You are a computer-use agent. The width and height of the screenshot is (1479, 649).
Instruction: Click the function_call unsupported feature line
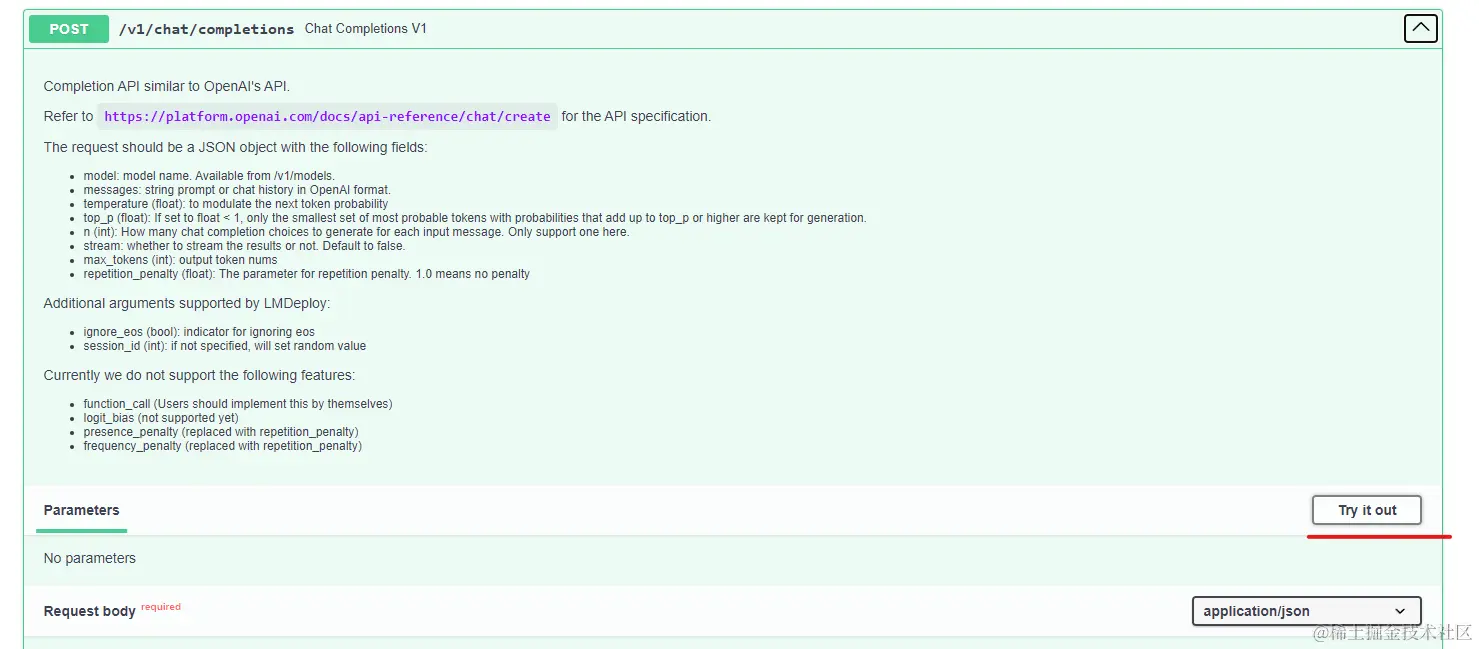[237, 404]
